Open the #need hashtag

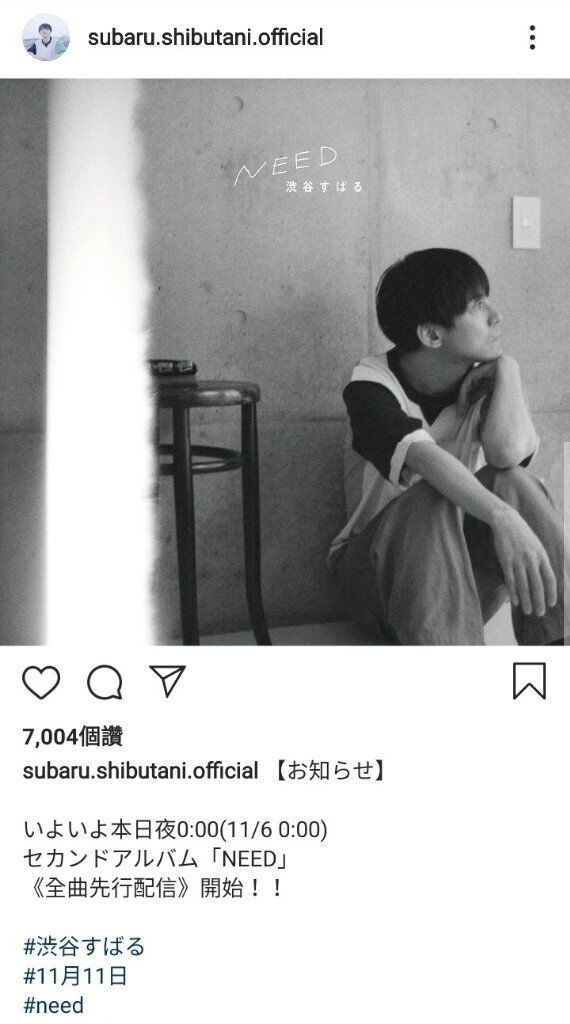(54, 1005)
